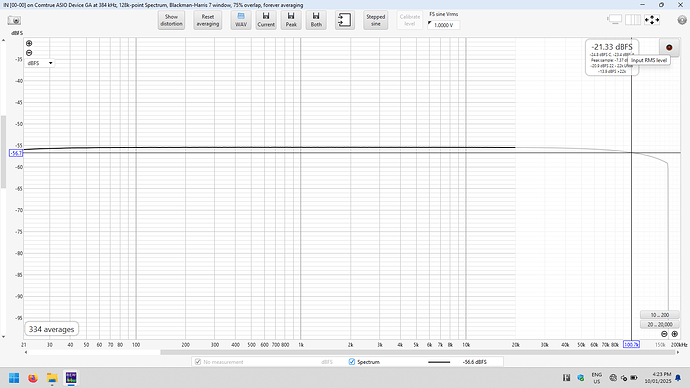
Task: Open the settings gear at top right
Action: (x=682, y=20)
